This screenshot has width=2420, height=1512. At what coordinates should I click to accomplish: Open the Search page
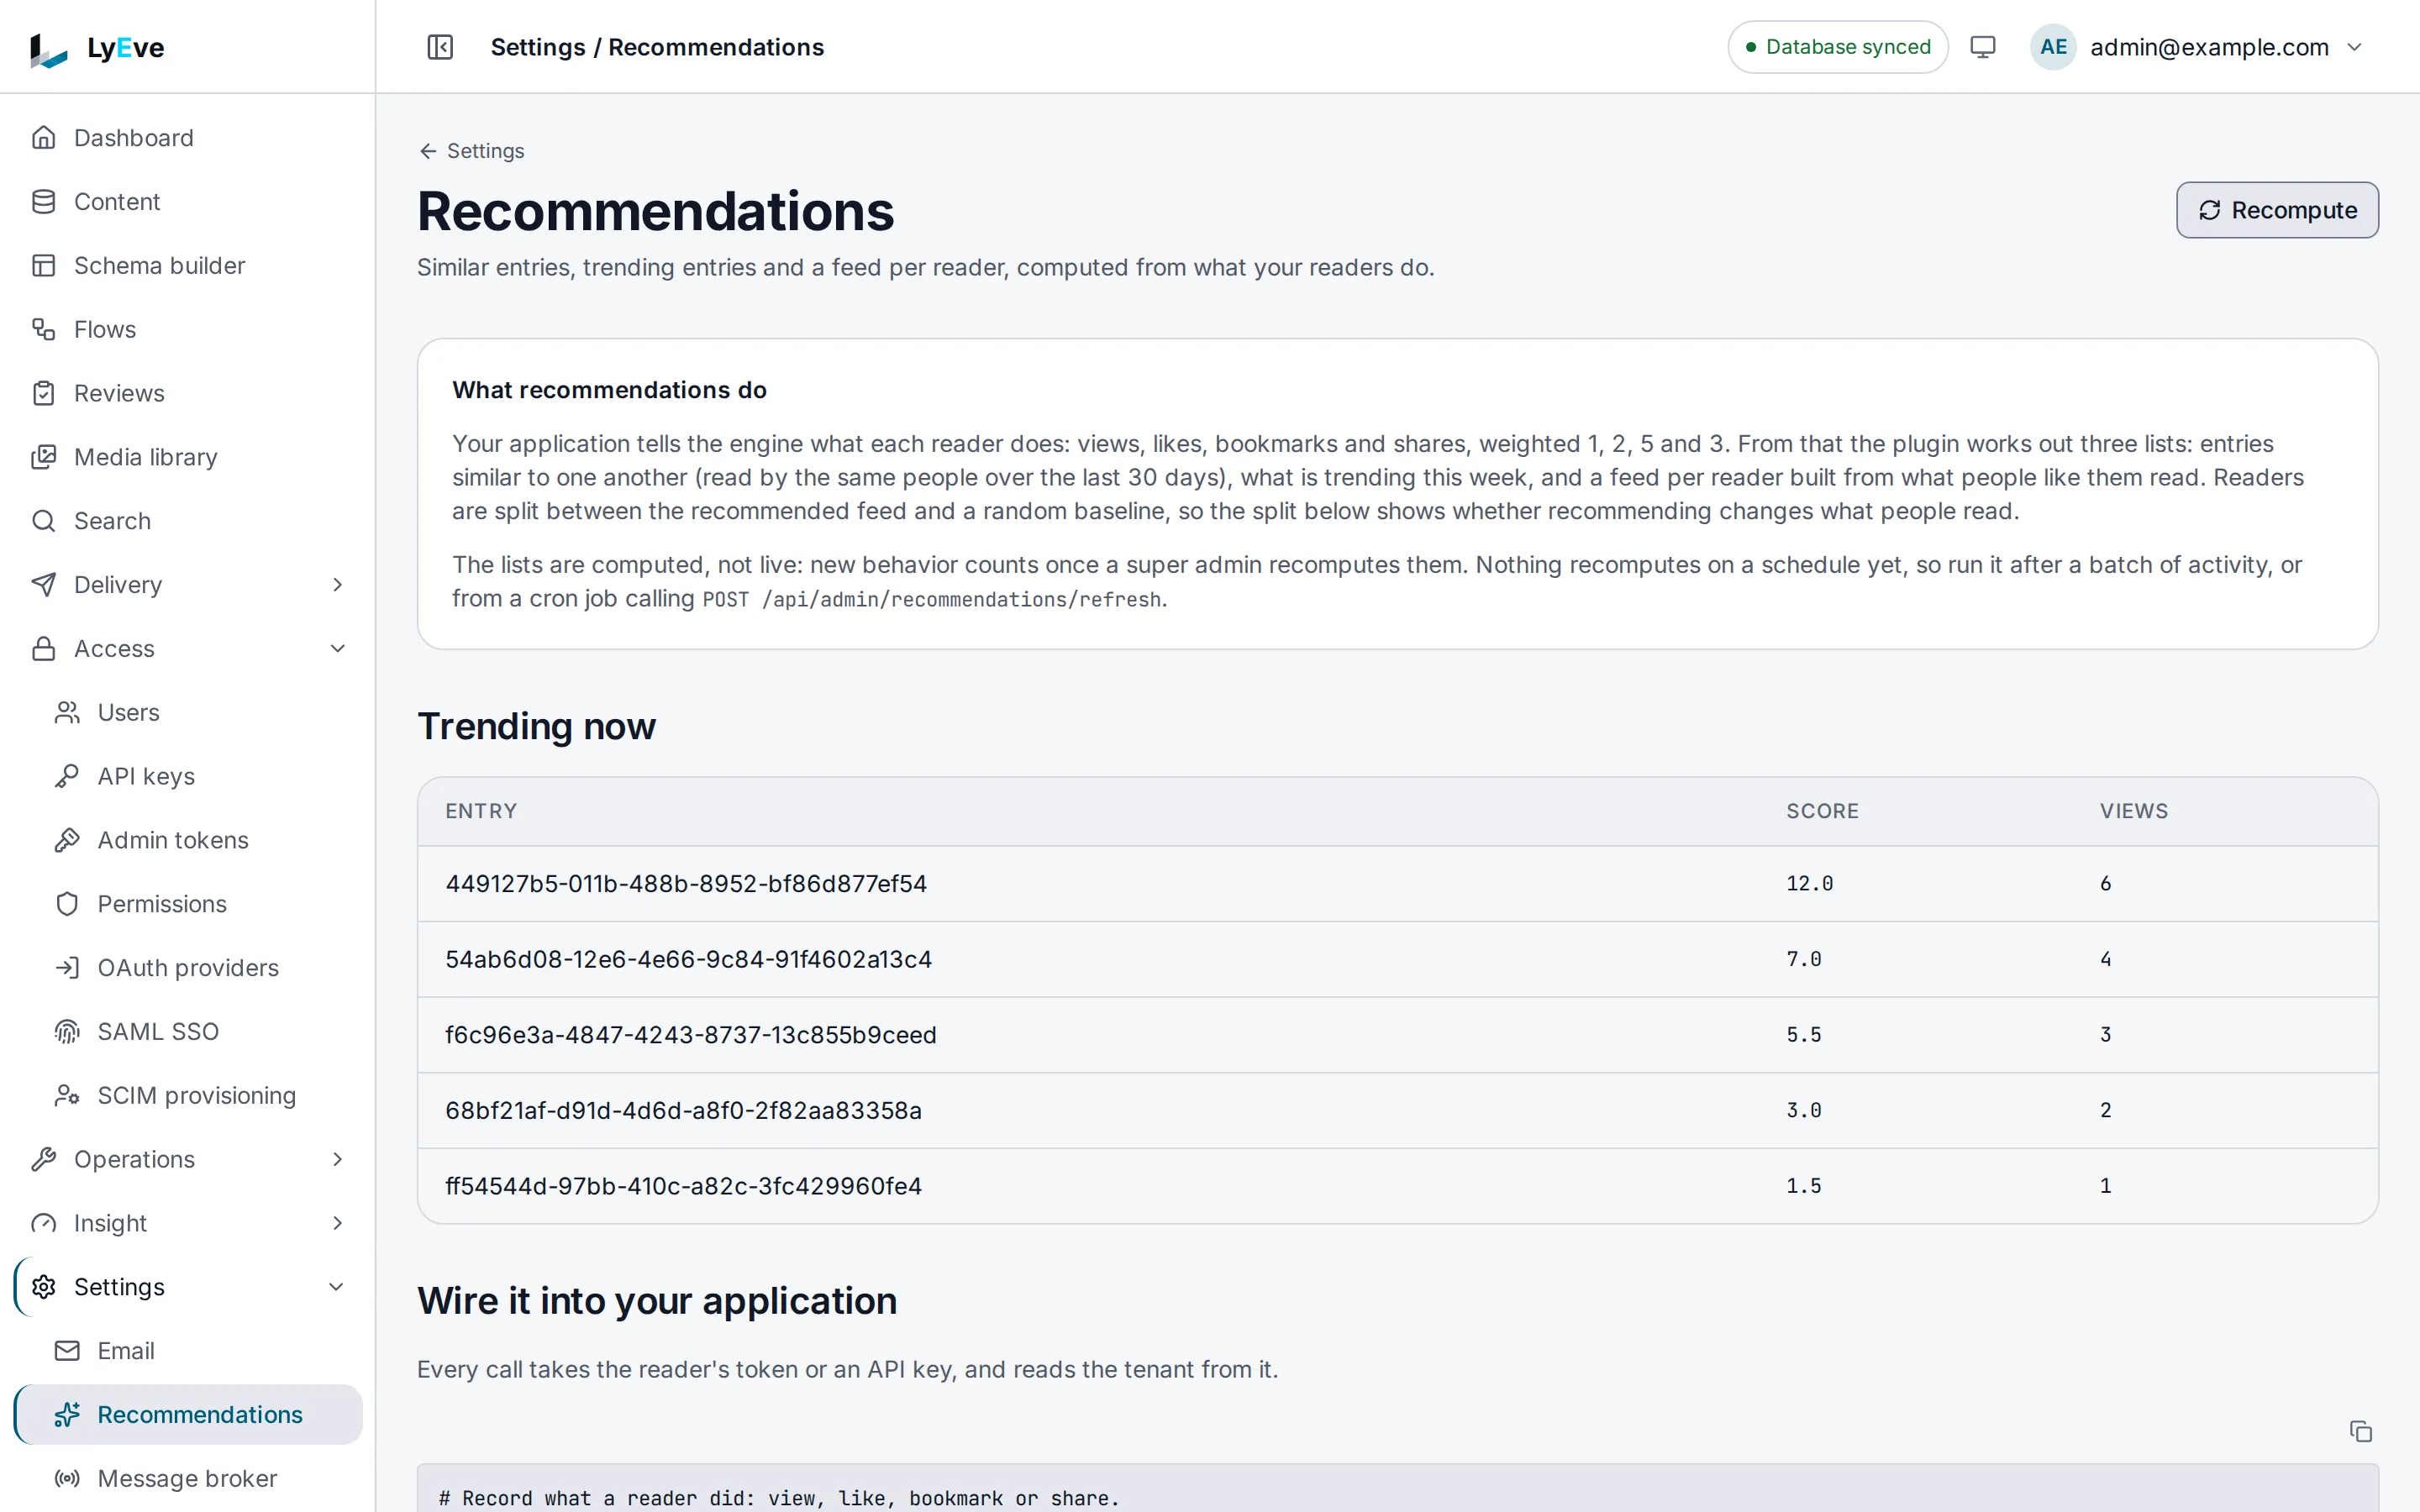[188, 521]
